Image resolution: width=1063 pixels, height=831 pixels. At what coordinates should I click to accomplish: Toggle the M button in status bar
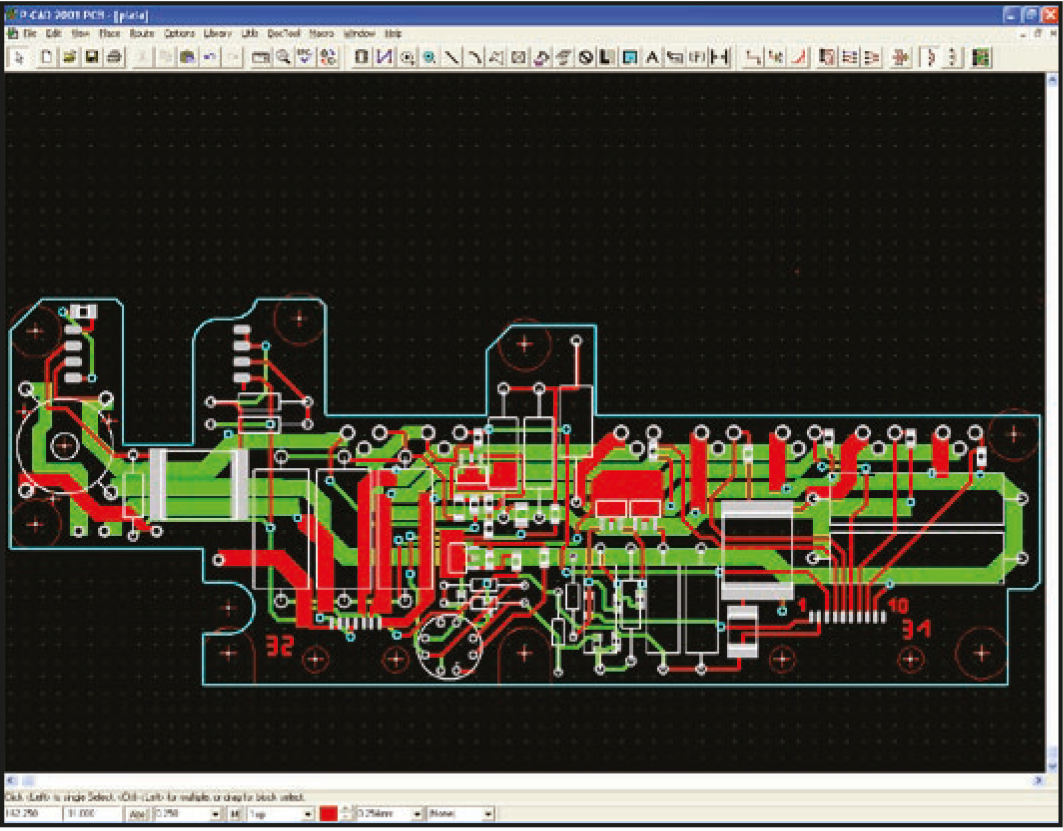point(234,815)
